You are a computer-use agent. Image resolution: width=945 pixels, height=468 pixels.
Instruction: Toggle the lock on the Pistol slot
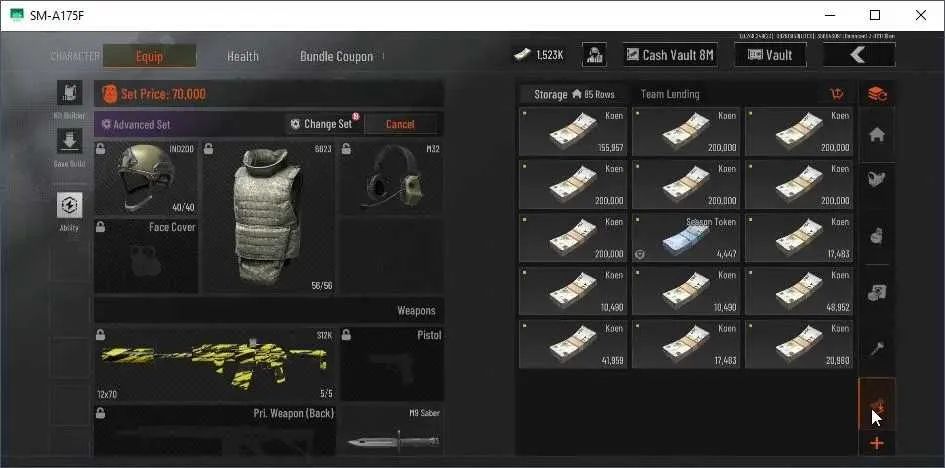click(346, 334)
